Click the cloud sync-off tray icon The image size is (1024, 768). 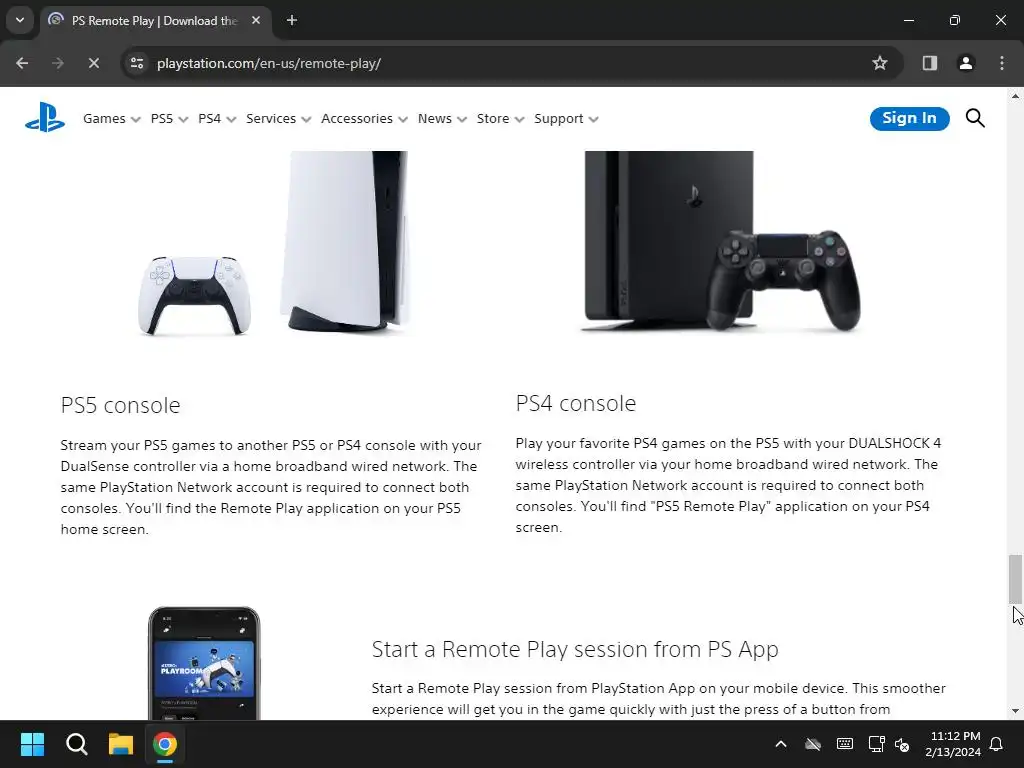pos(813,744)
